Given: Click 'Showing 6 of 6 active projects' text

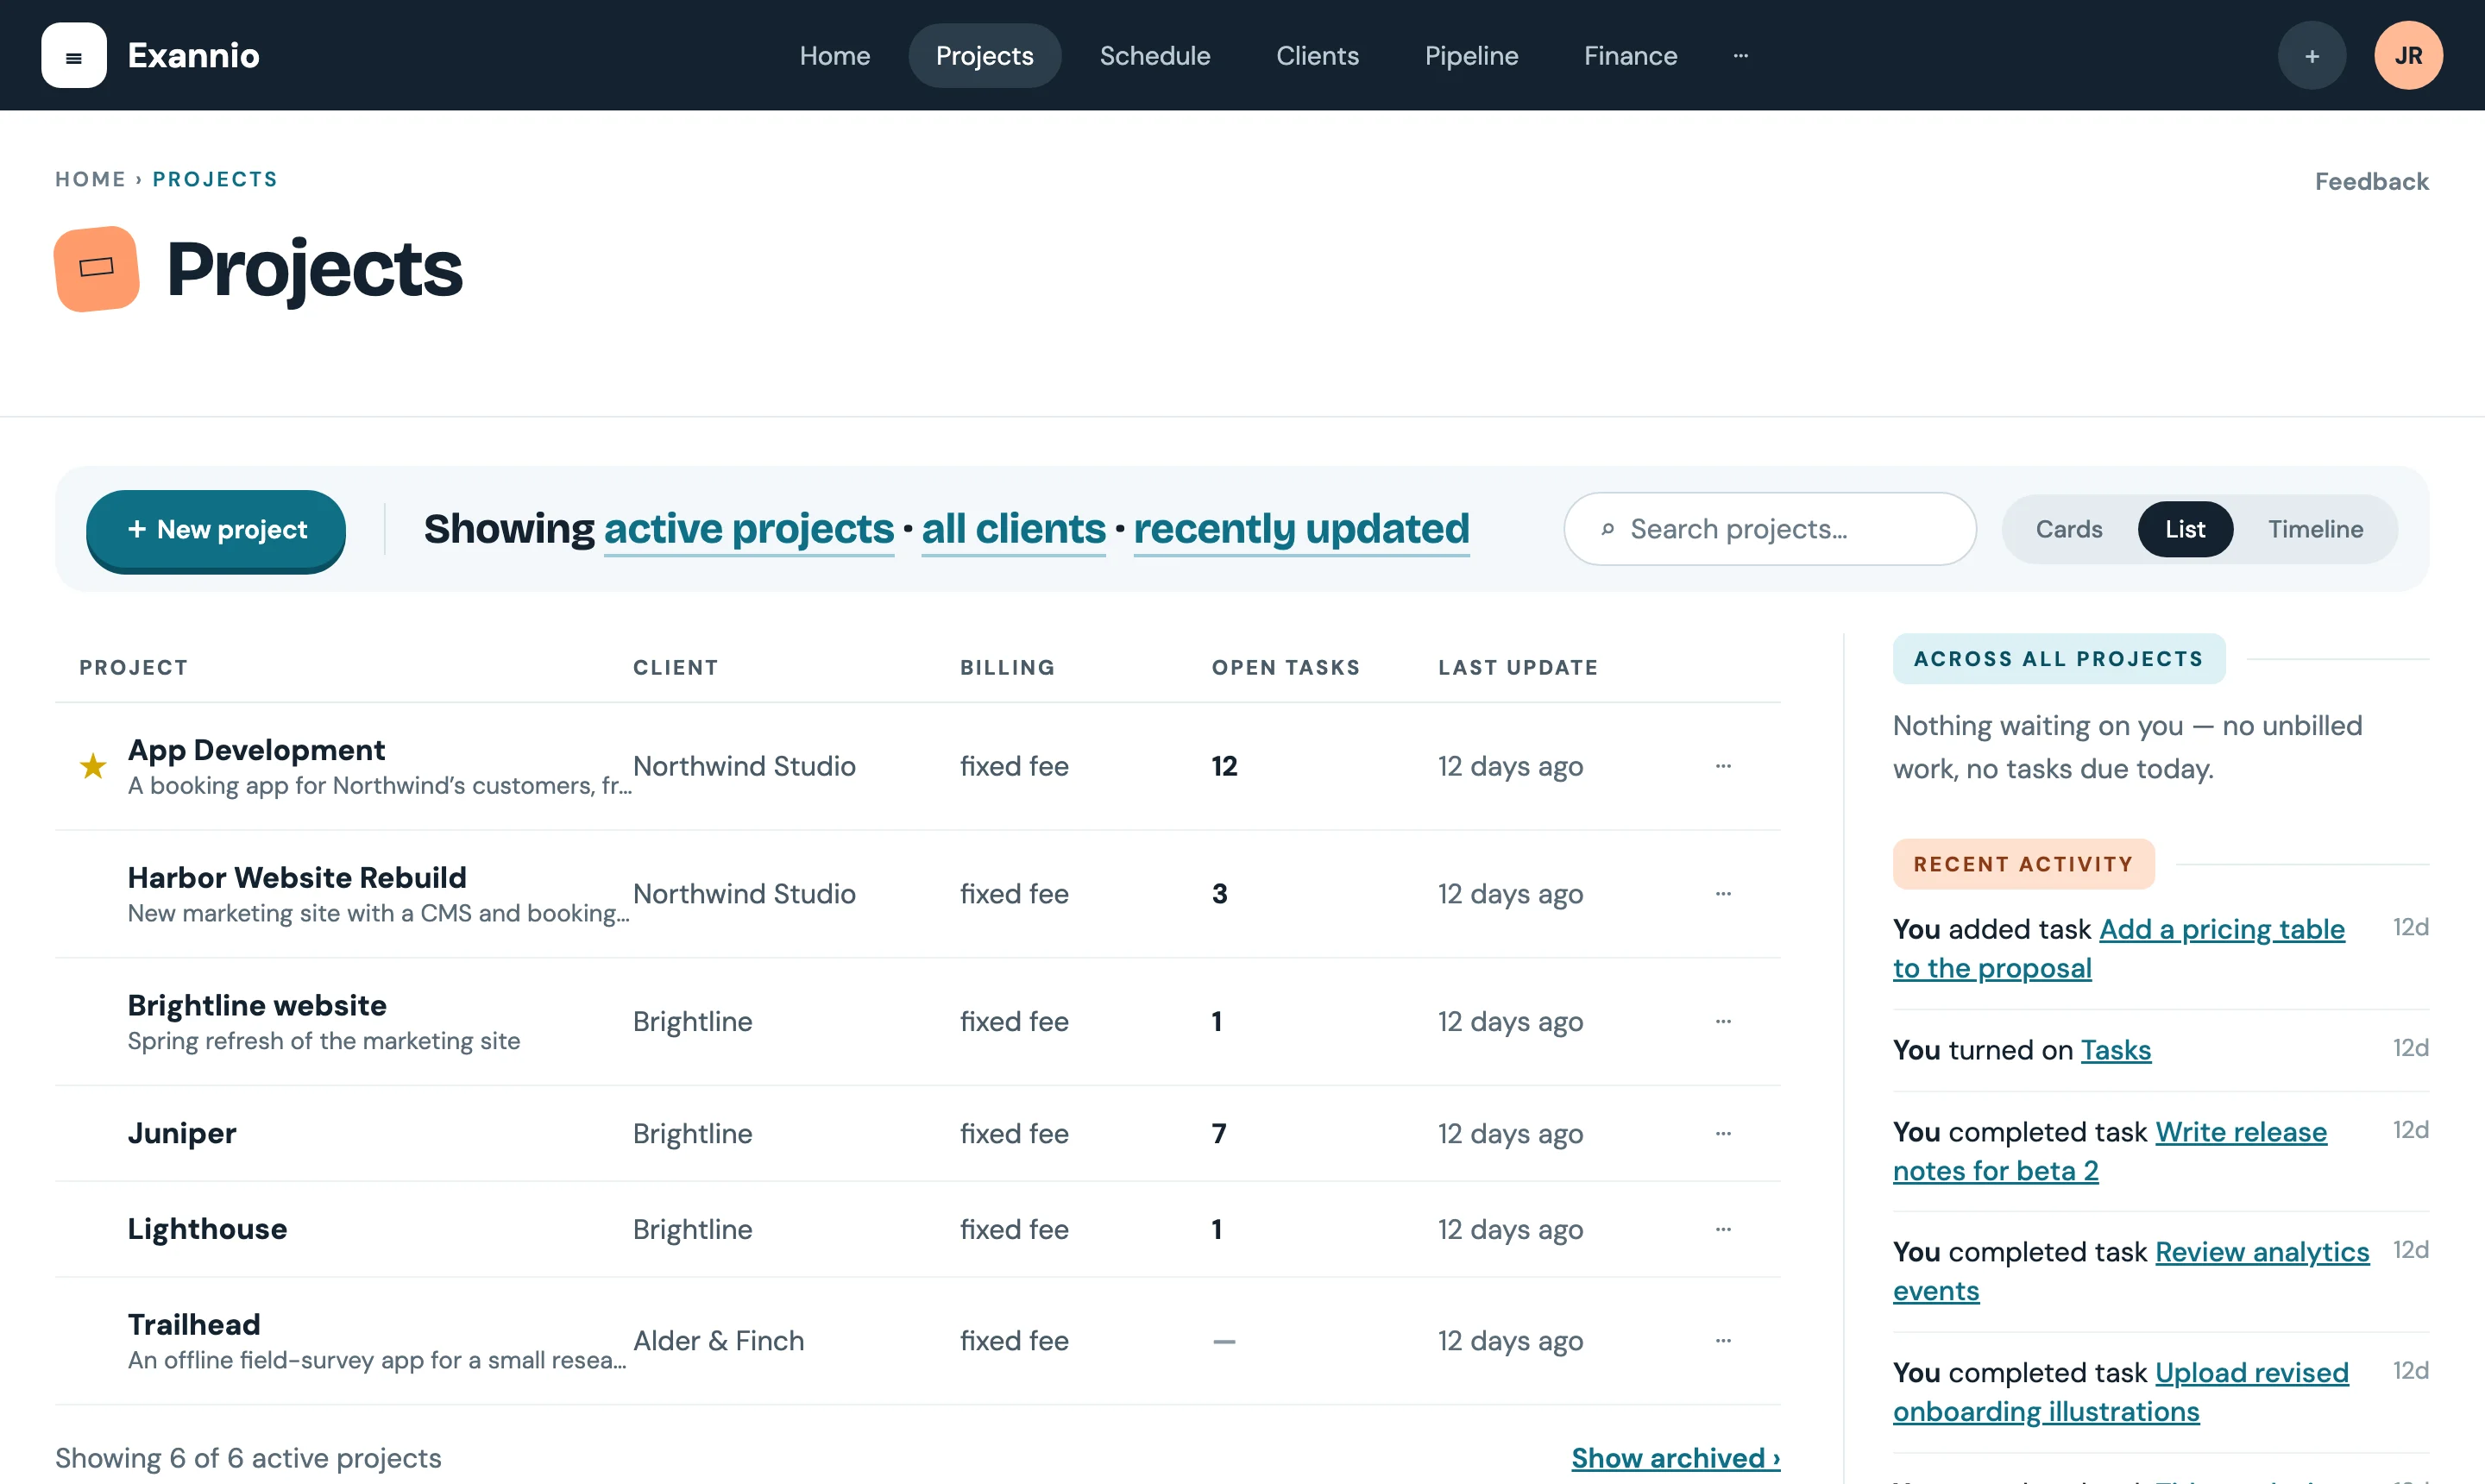Looking at the screenshot, I should click(248, 1458).
